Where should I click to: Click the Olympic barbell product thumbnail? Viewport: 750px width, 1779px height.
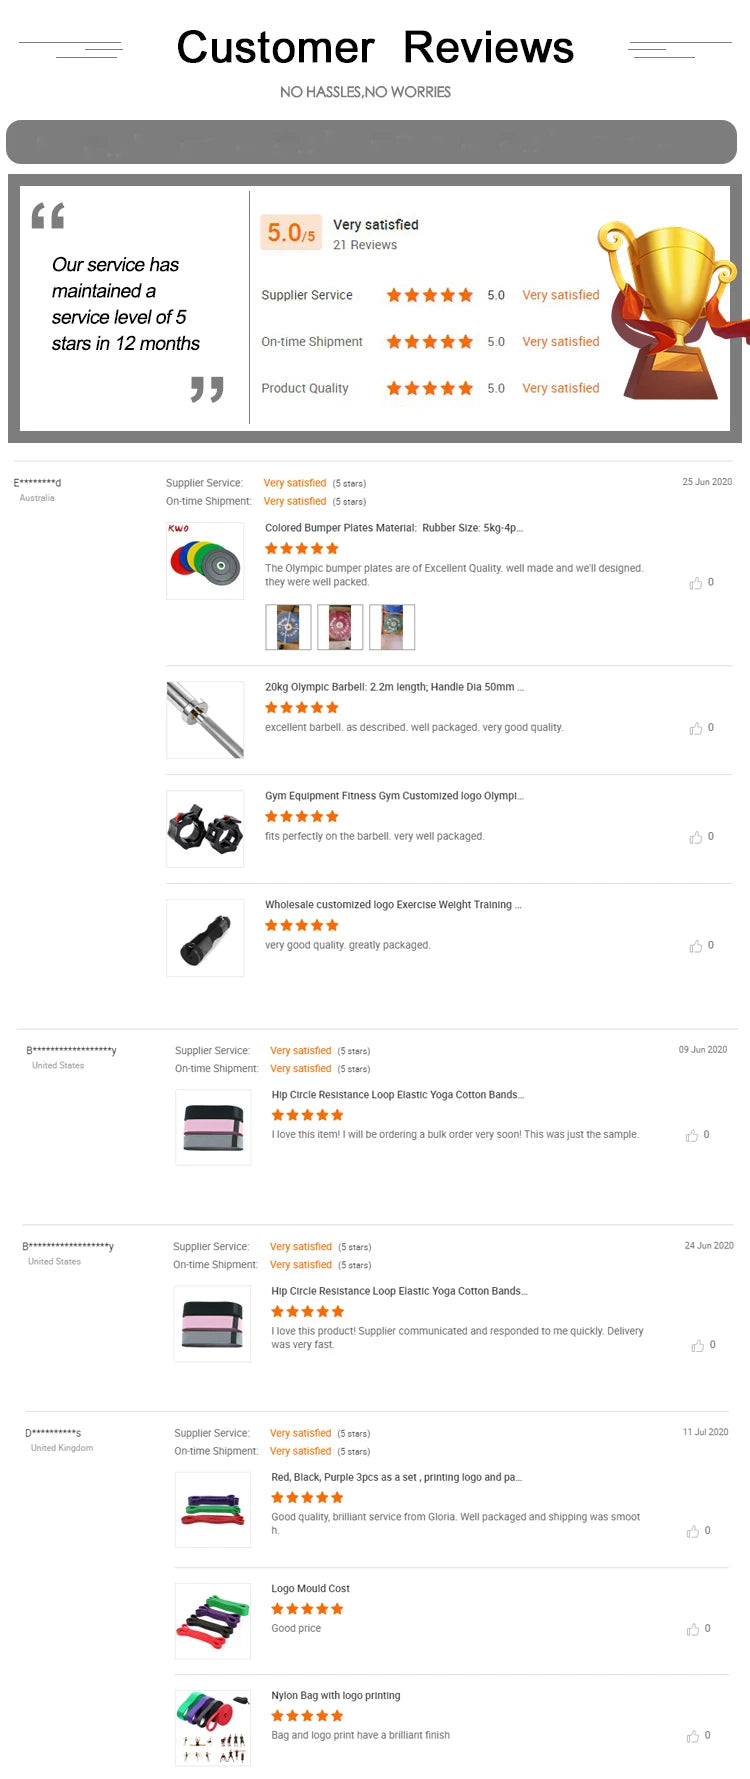click(x=205, y=719)
